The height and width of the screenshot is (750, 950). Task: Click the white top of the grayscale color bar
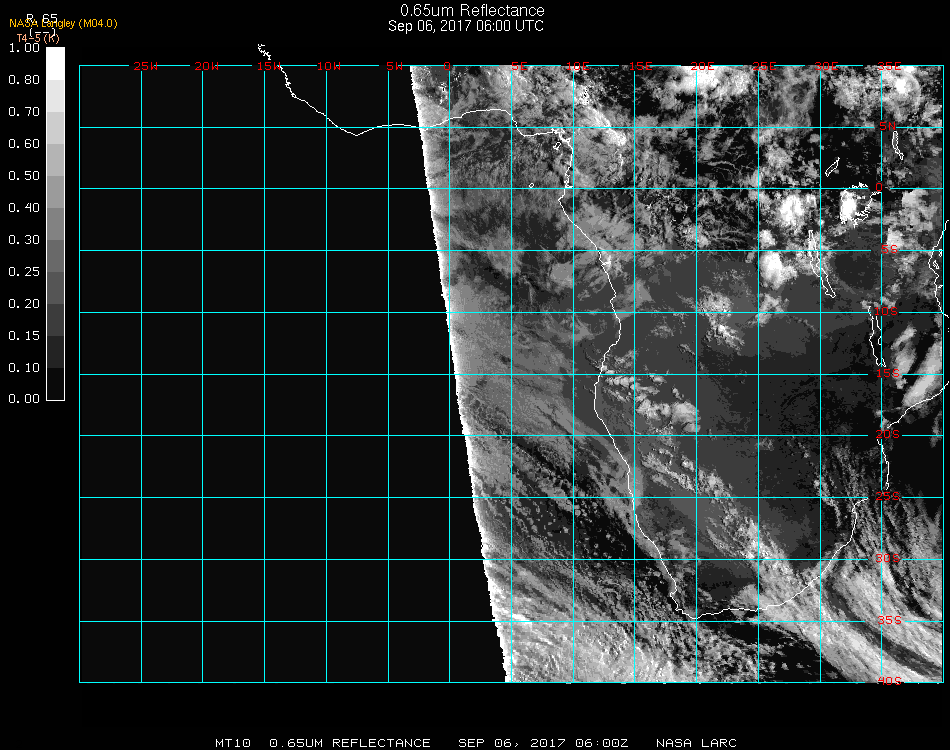pos(55,64)
